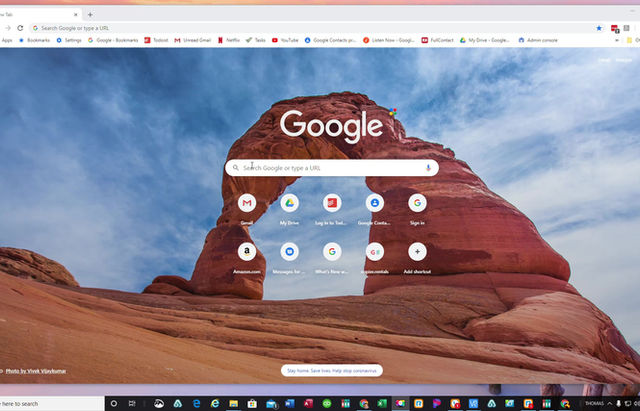The height and width of the screenshot is (411, 640).
Task: Show hidden system tray icons chevron
Action: point(609,404)
